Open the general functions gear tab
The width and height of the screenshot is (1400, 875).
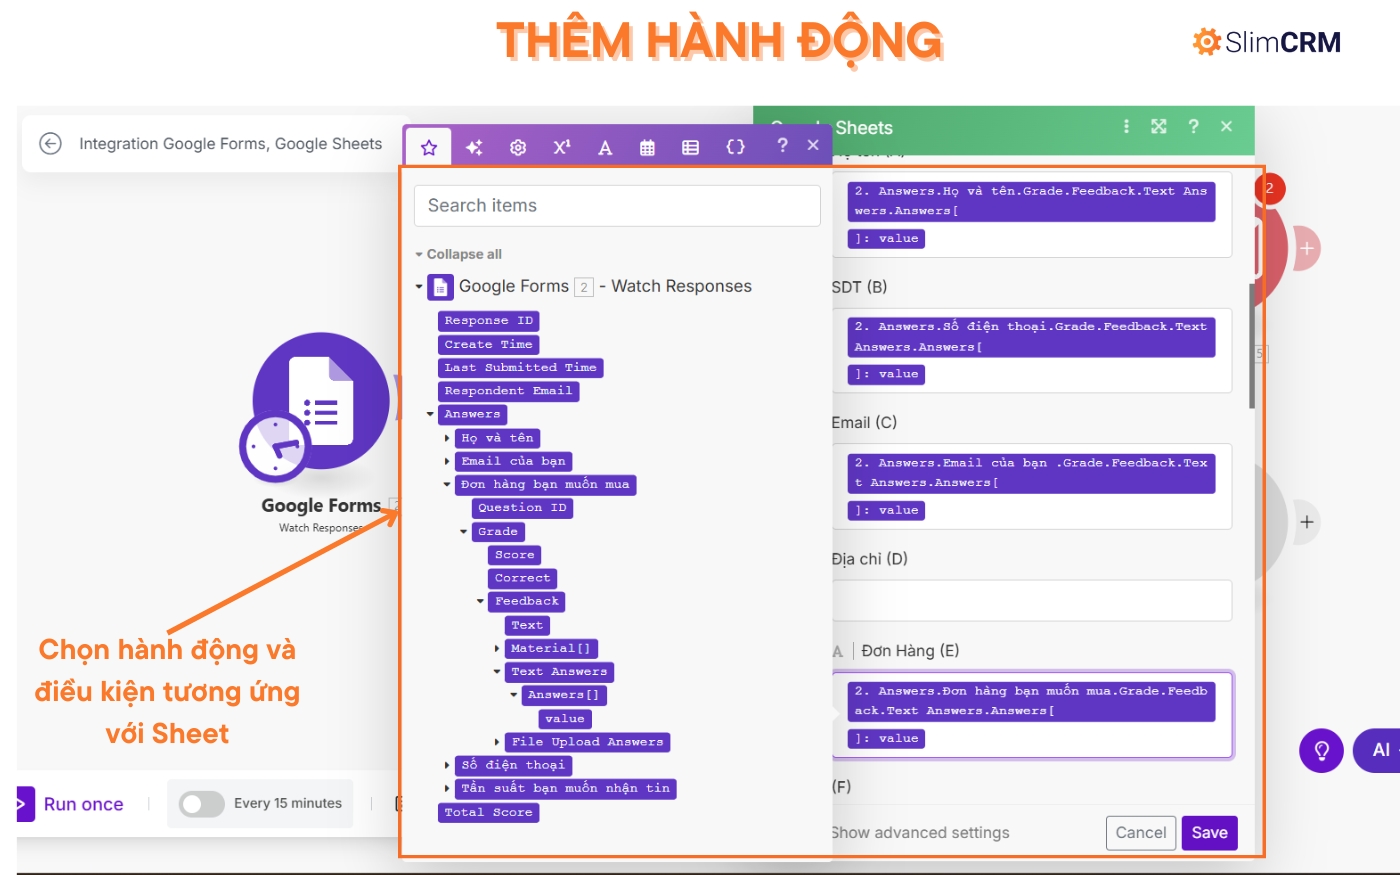pyautogui.click(x=518, y=147)
